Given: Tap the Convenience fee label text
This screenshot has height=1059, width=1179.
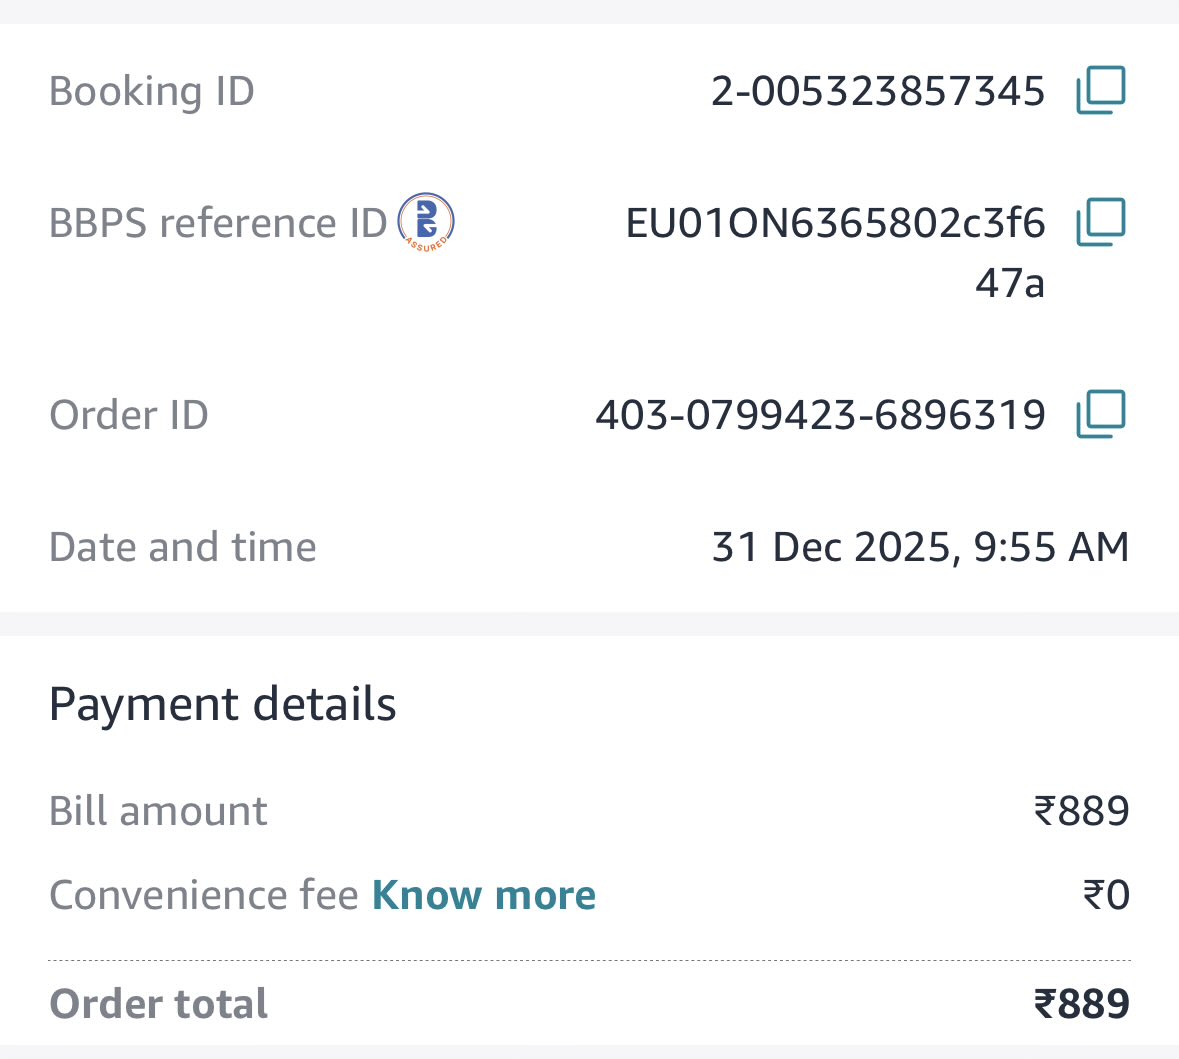Looking at the screenshot, I should 204,895.
